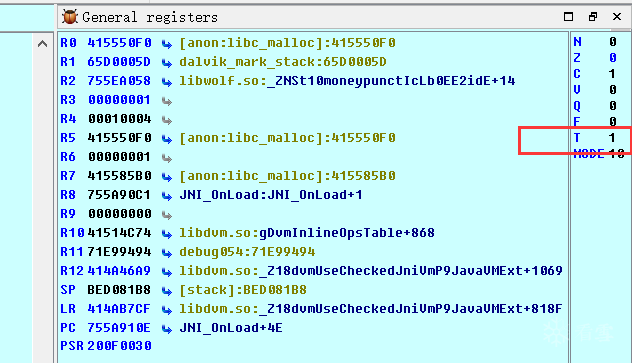Screen dimensions: 632x363
Task: Follow the jump arrow next to R2
Action: coord(166,81)
